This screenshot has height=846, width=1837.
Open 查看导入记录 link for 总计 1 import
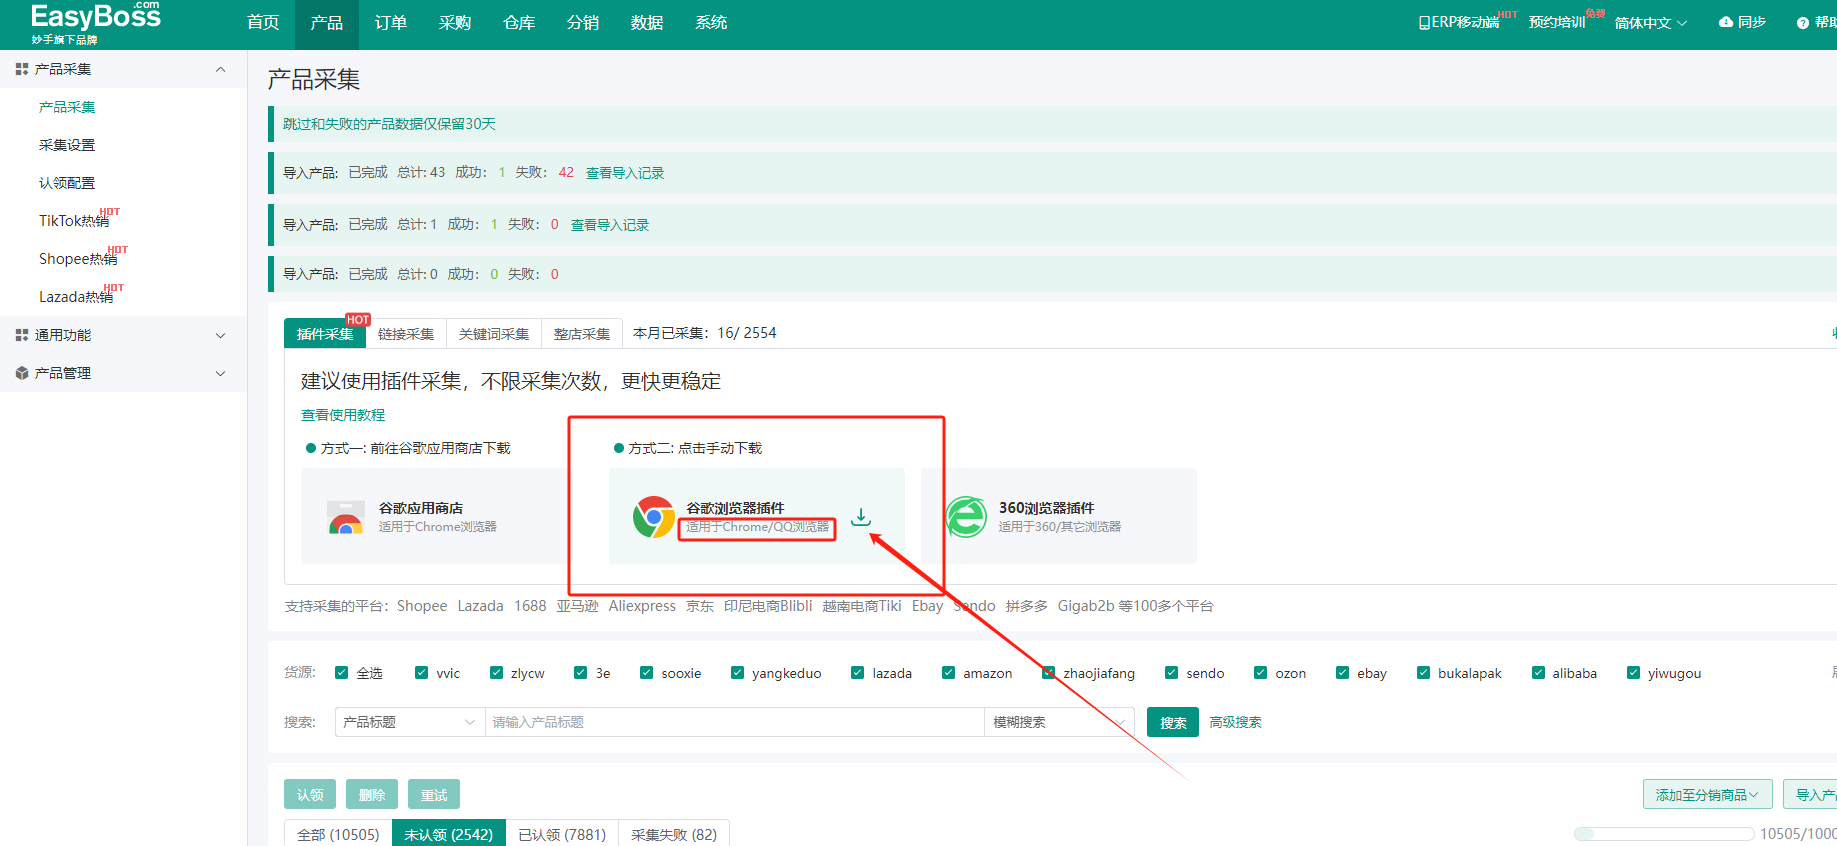[x=610, y=225]
